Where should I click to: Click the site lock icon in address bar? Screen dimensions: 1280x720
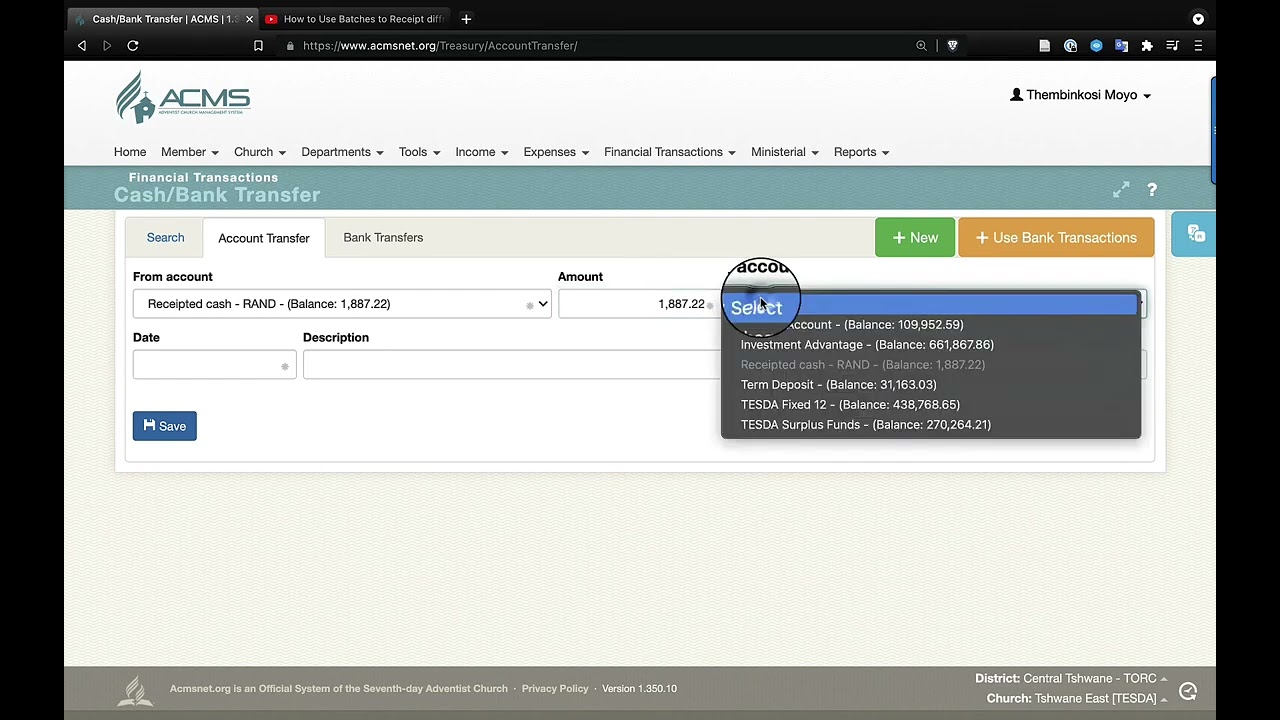pyautogui.click(x=290, y=46)
